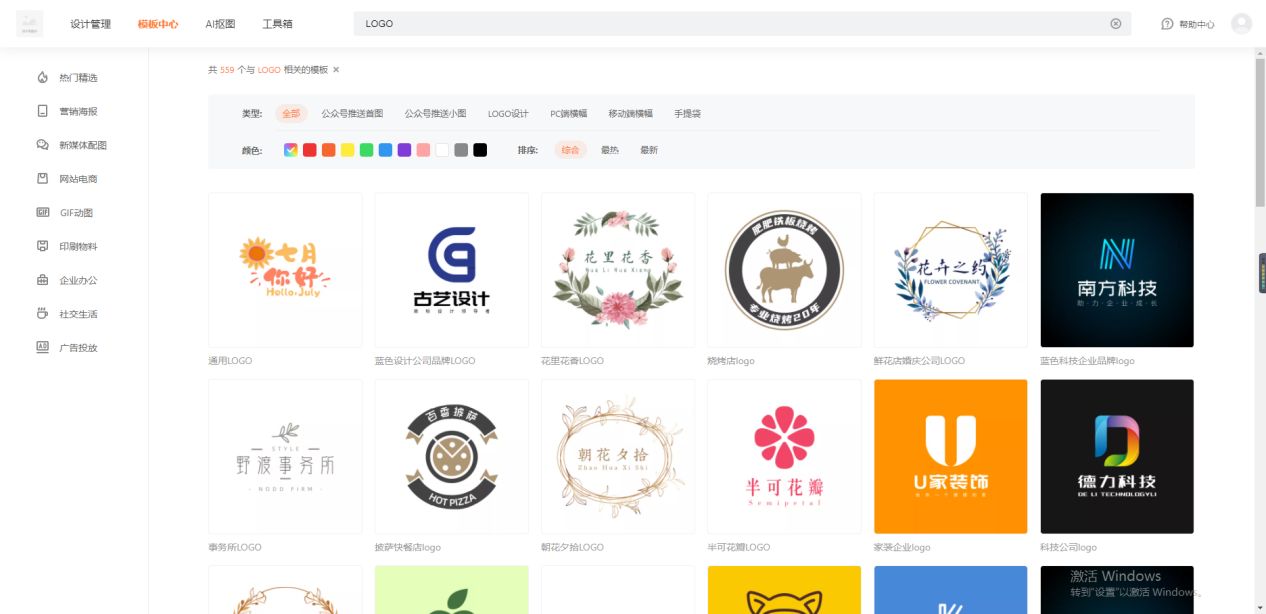Select 网站电商 from the sidebar
Screen dimensions: 1266x614
coord(42,178)
